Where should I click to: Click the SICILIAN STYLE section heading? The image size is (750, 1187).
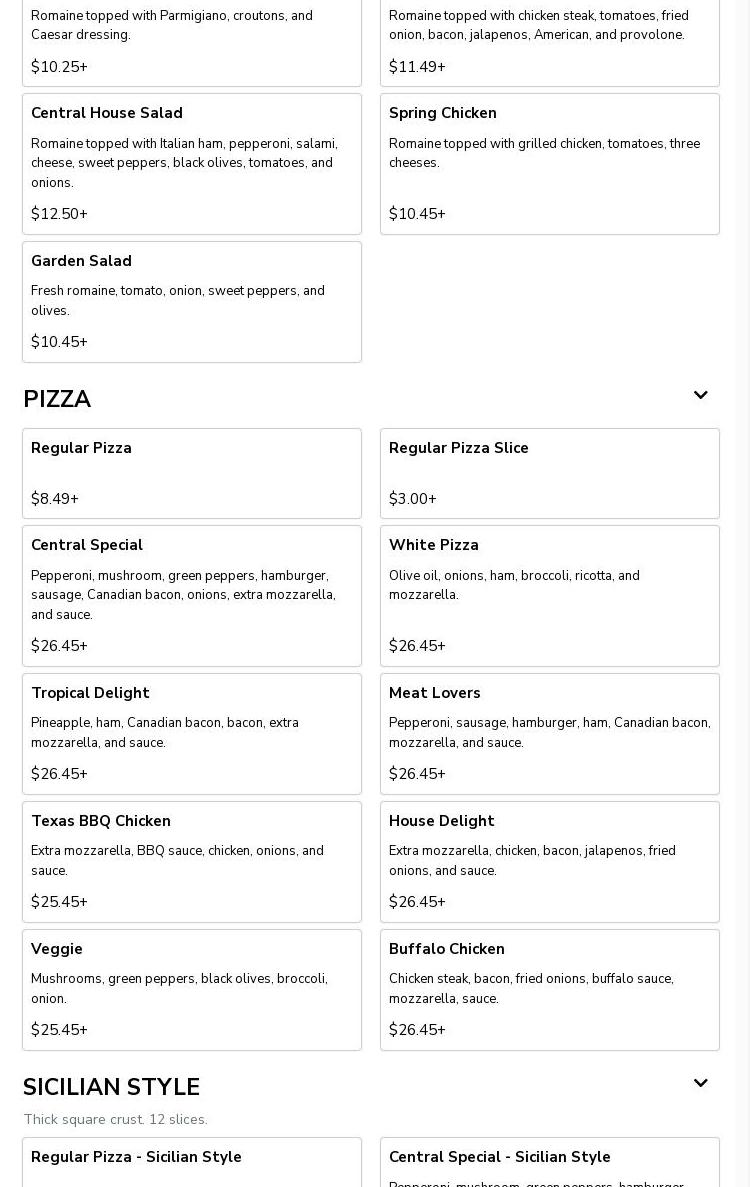(111, 1087)
